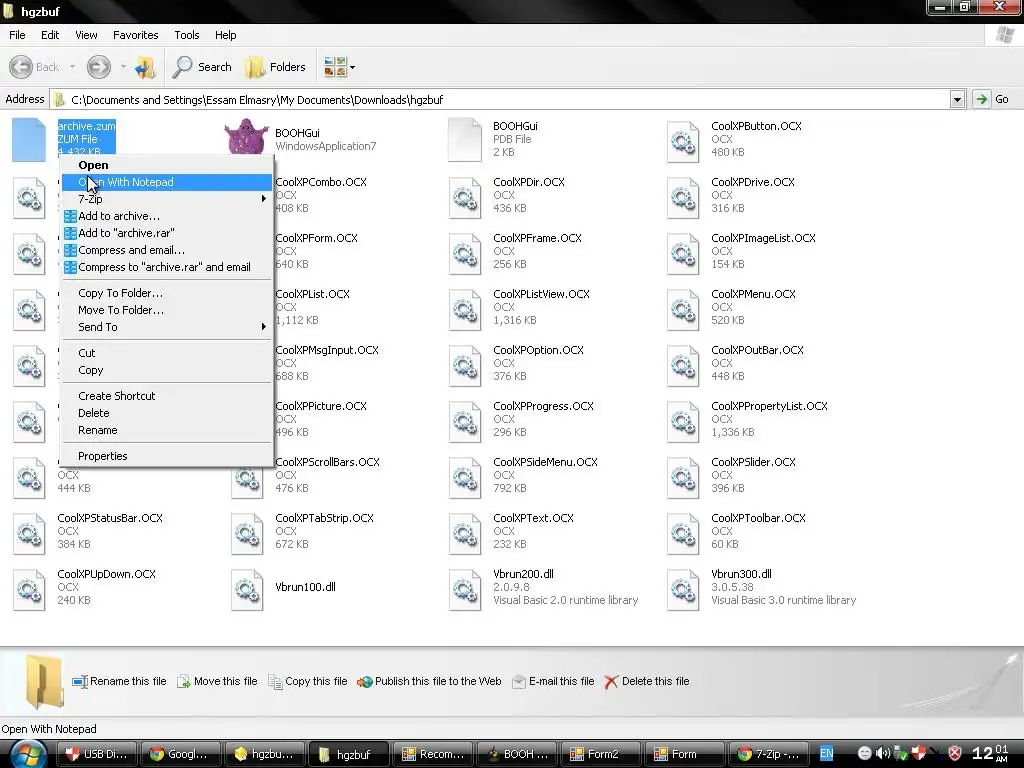This screenshot has height=768, width=1024.
Task: Select the CoolXPImageList.OCX file icon
Action: pyautogui.click(x=682, y=253)
